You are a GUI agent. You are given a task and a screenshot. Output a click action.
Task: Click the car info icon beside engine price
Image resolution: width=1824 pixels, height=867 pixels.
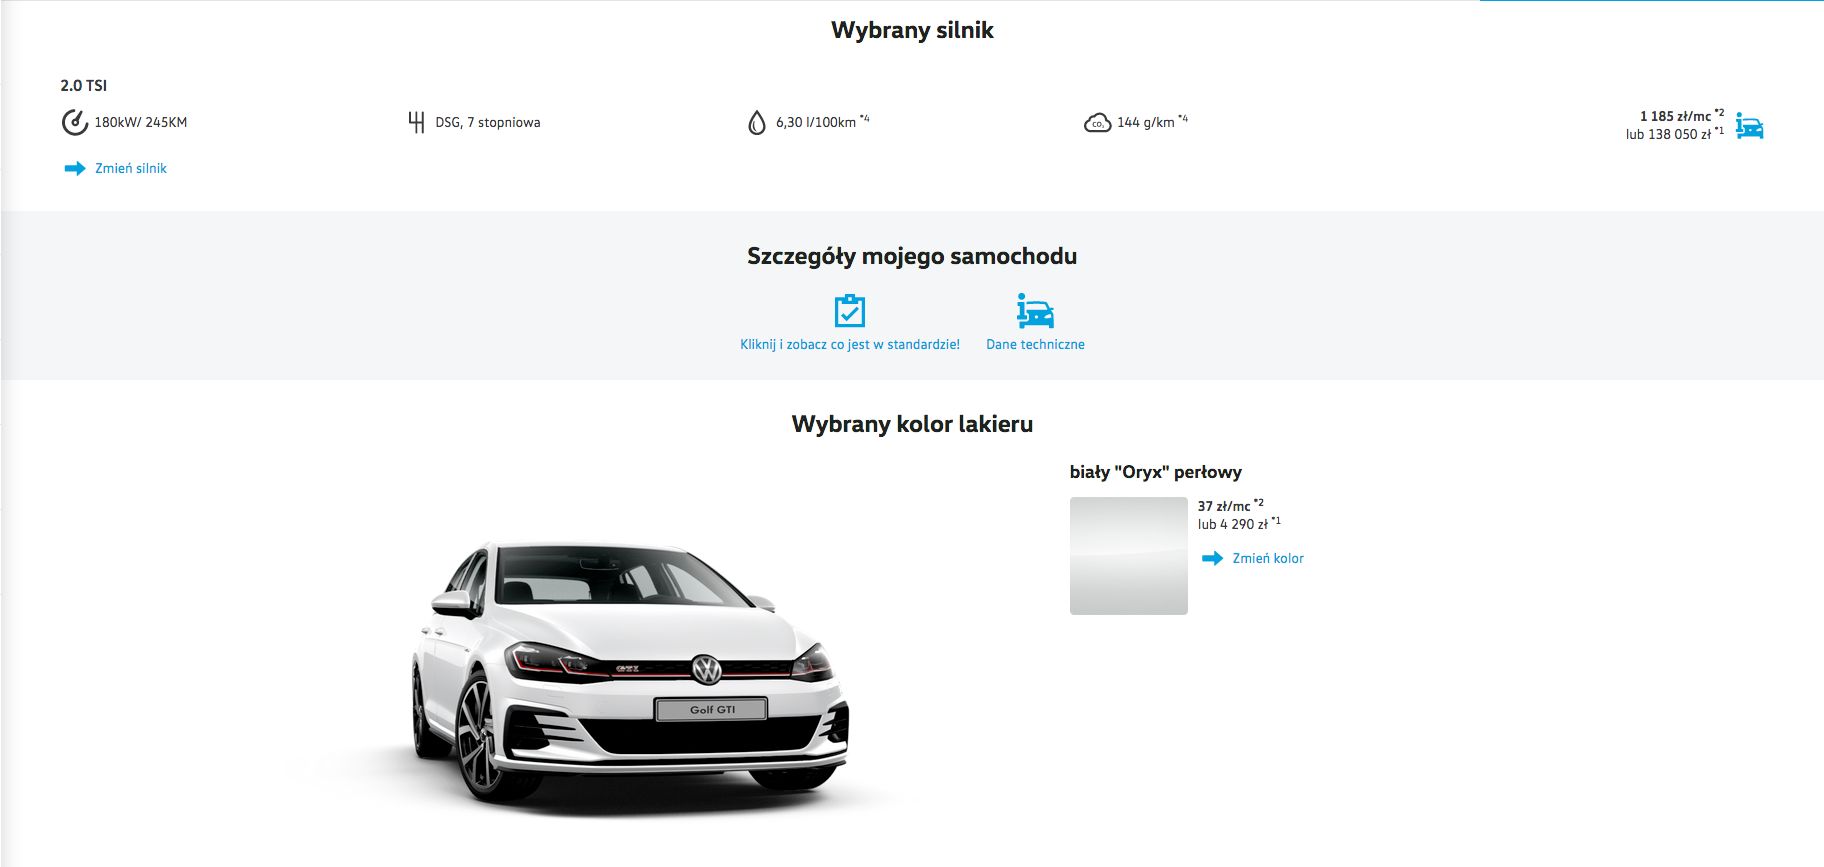coord(1749,125)
